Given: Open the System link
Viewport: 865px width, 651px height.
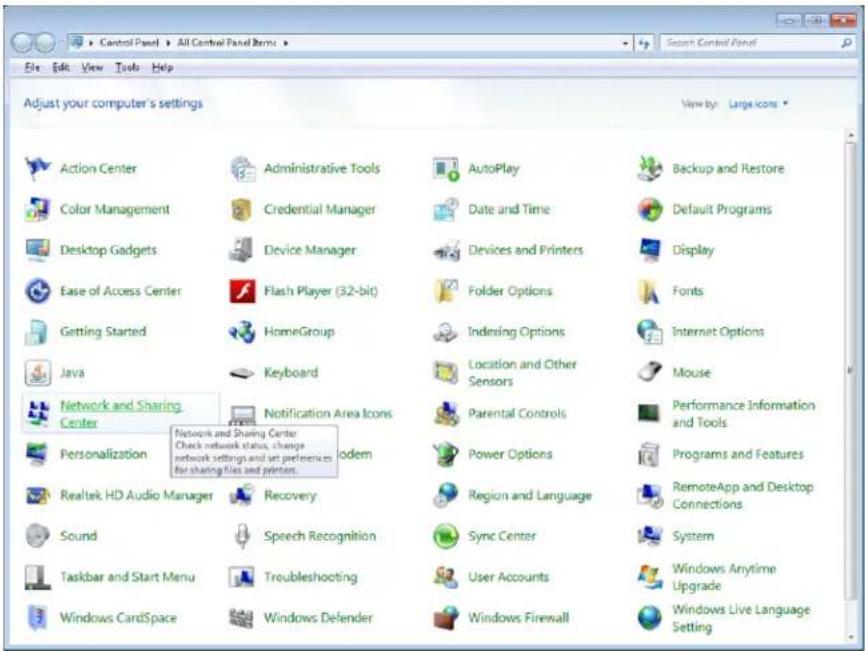Looking at the screenshot, I should 693,536.
